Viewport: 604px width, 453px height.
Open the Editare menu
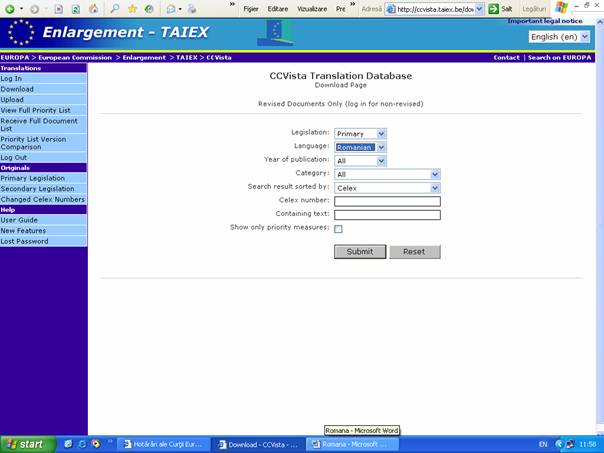click(x=278, y=9)
